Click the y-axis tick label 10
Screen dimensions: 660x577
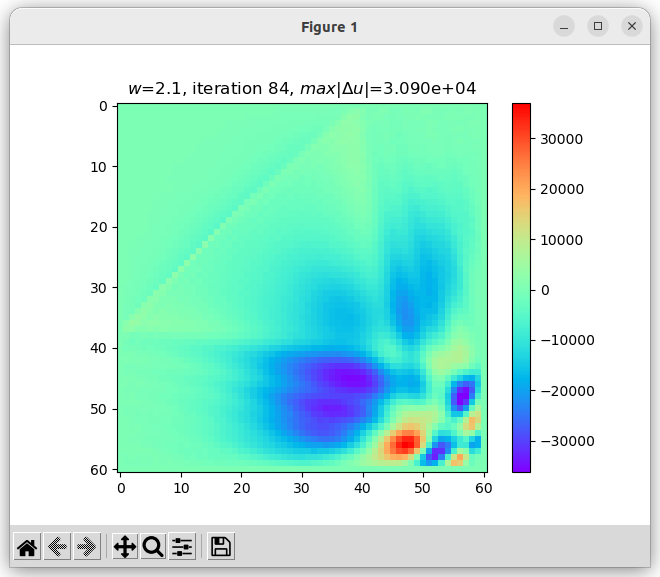pos(98,168)
